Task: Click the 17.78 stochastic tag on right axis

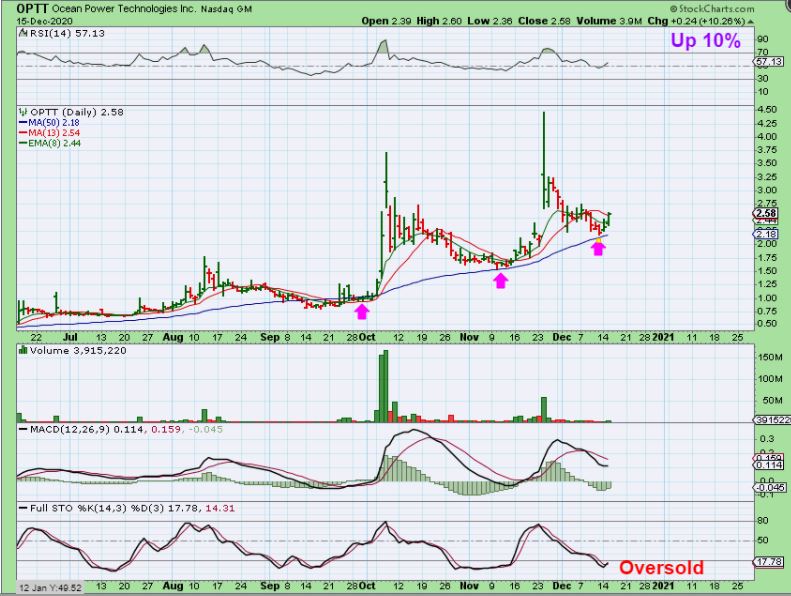Action: [769, 562]
